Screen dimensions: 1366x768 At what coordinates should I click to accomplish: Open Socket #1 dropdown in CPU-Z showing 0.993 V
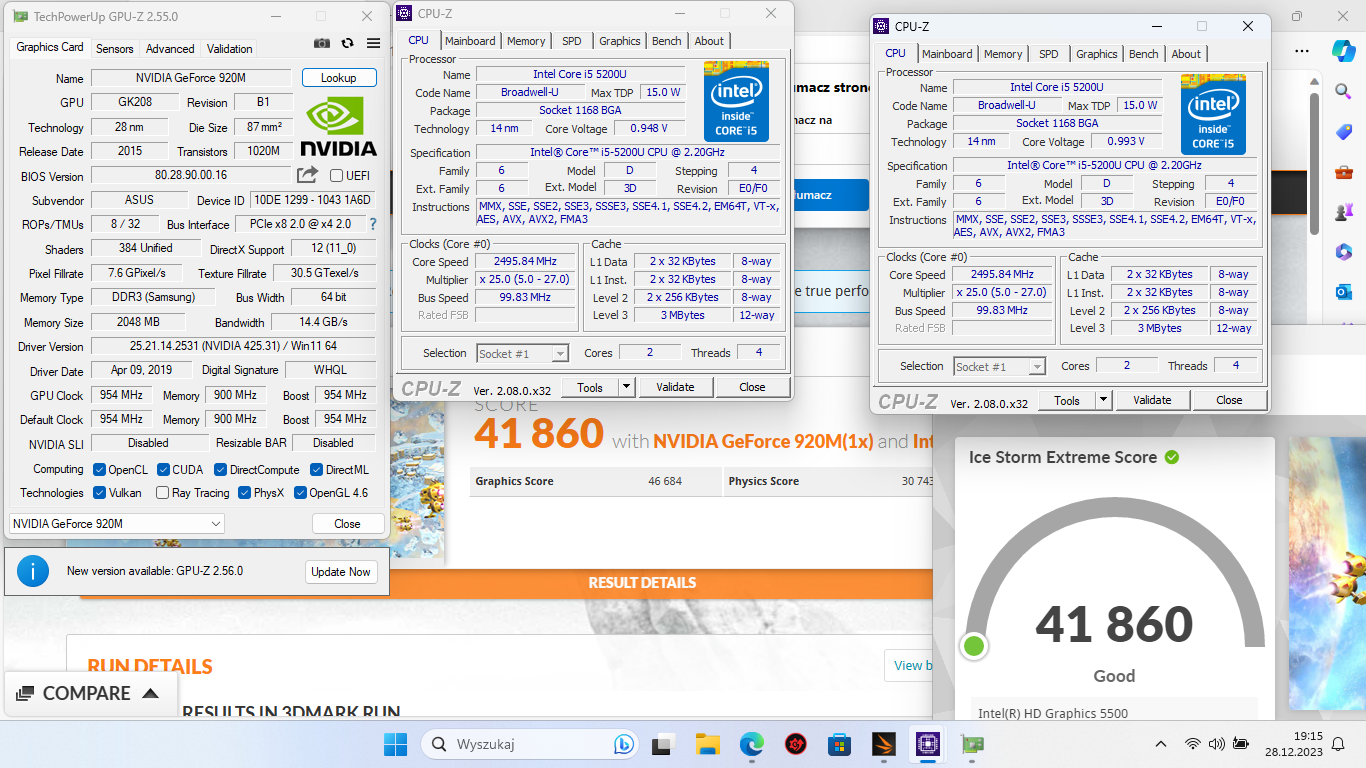[1000, 367]
